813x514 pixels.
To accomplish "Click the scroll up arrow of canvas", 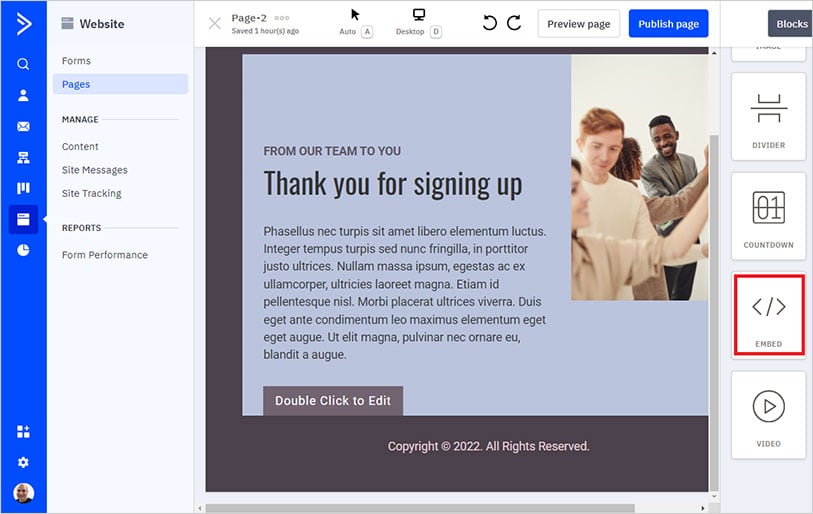I will pos(714,52).
